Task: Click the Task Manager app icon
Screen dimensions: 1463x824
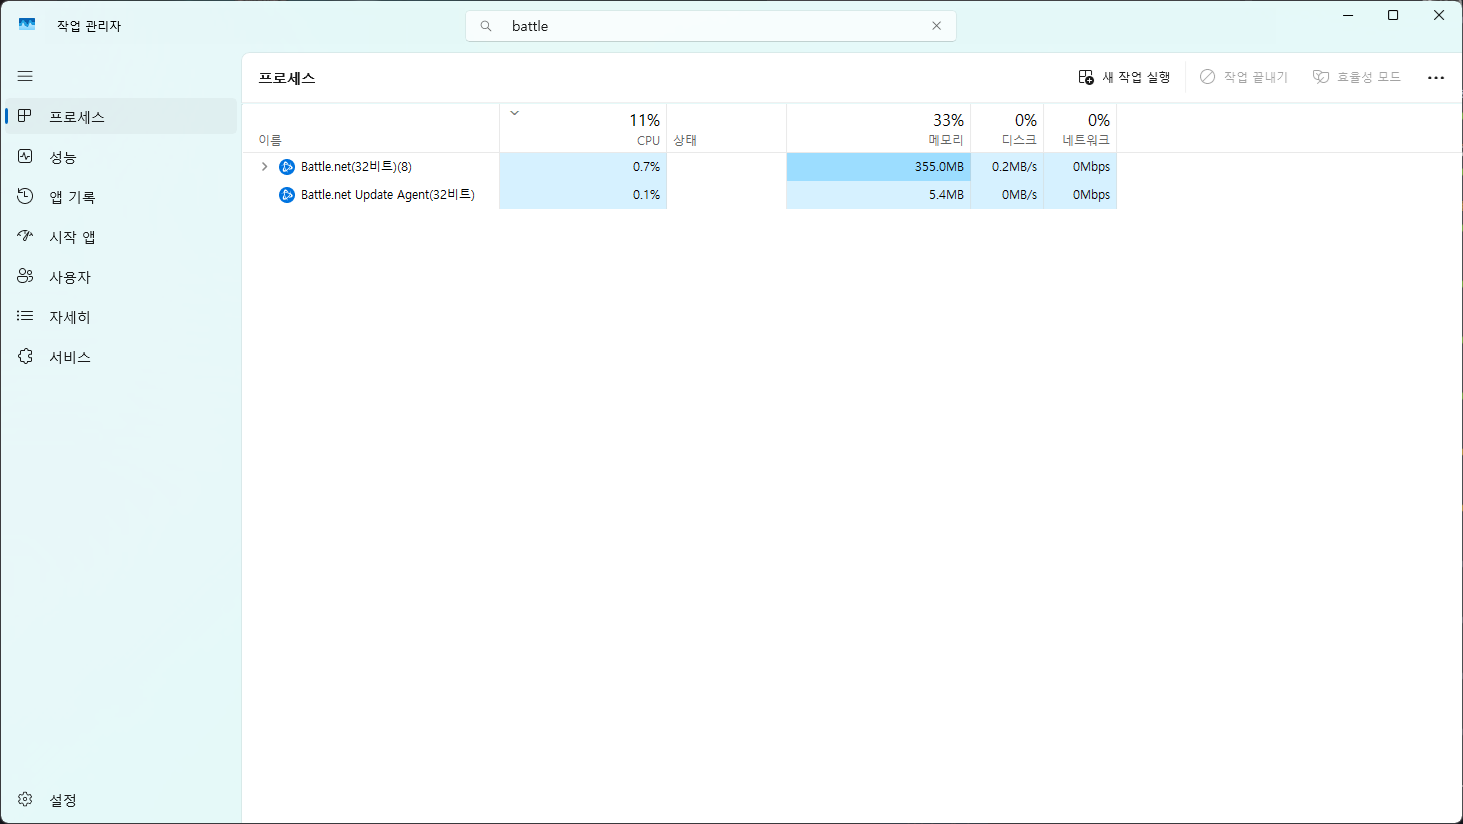Action: pyautogui.click(x=27, y=25)
